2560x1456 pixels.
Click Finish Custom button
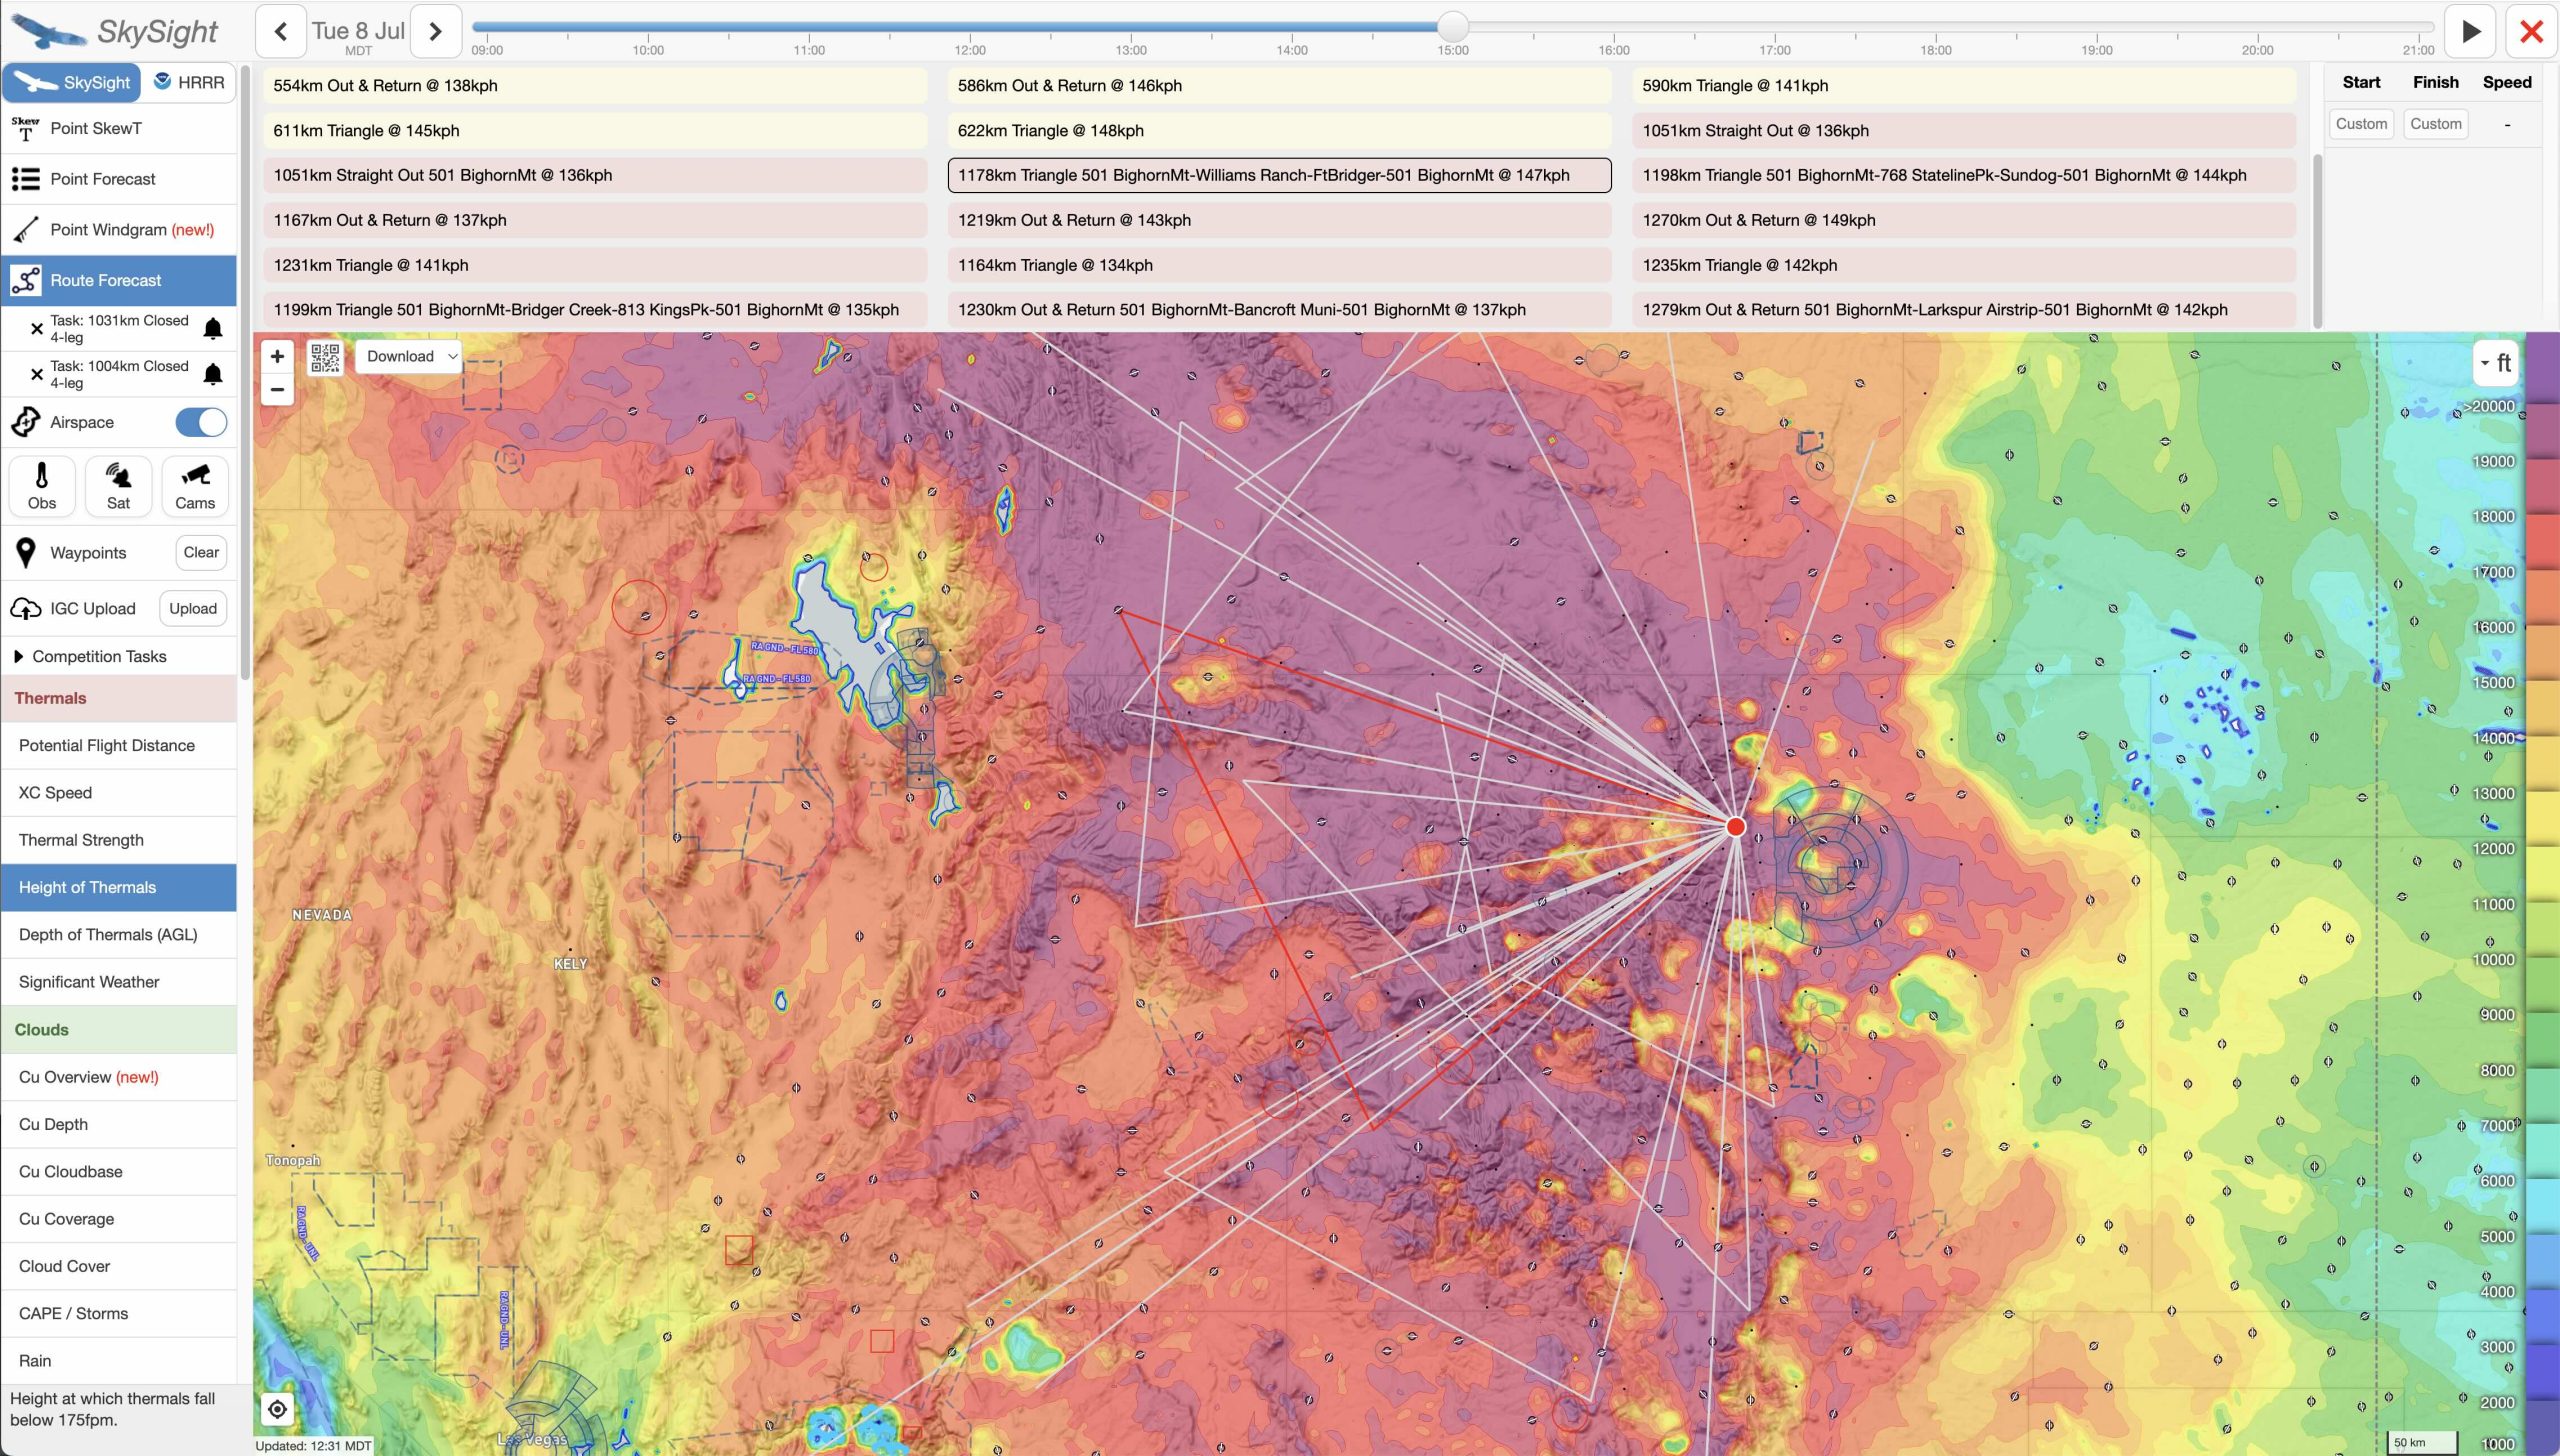coord(2435,124)
